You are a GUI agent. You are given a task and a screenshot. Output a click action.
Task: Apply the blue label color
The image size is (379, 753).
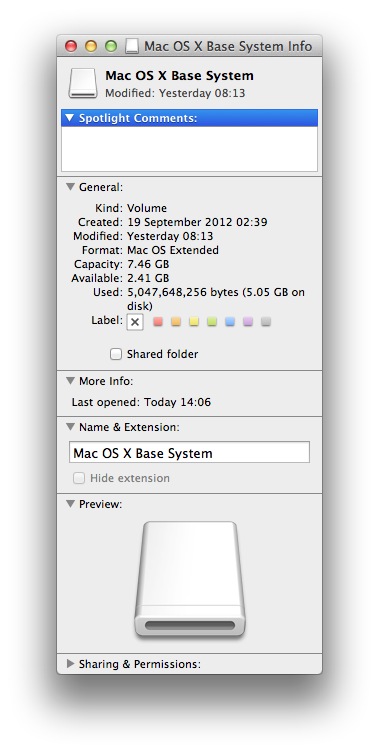pyautogui.click(x=230, y=321)
